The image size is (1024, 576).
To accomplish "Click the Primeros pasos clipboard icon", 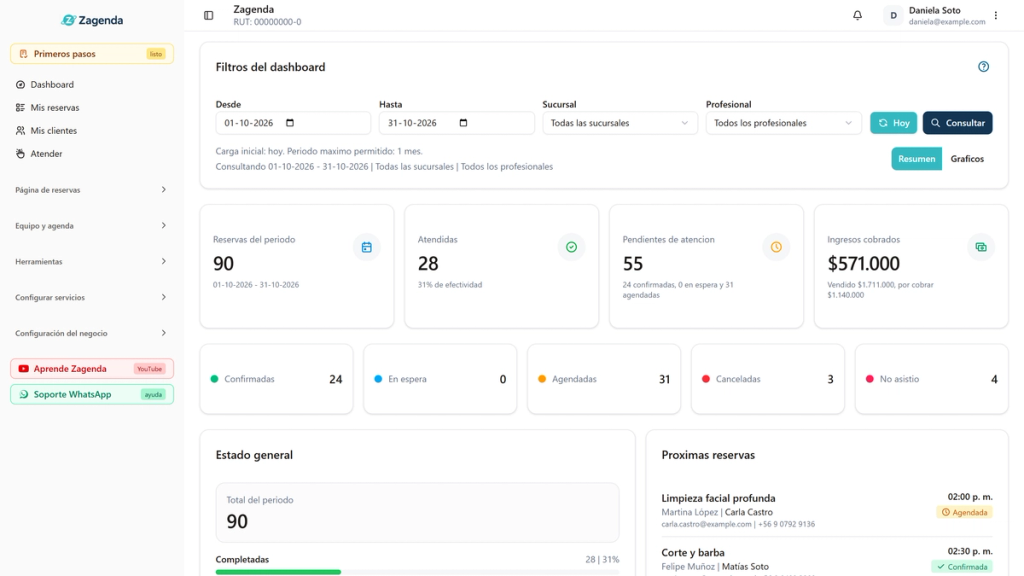I will [x=24, y=54].
